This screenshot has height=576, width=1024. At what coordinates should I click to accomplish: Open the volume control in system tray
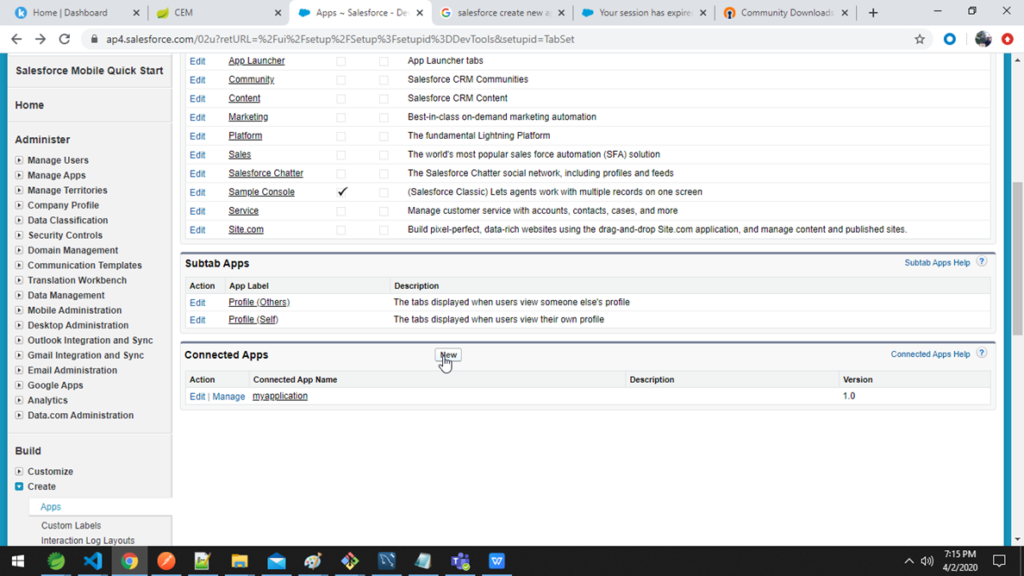[x=927, y=561]
